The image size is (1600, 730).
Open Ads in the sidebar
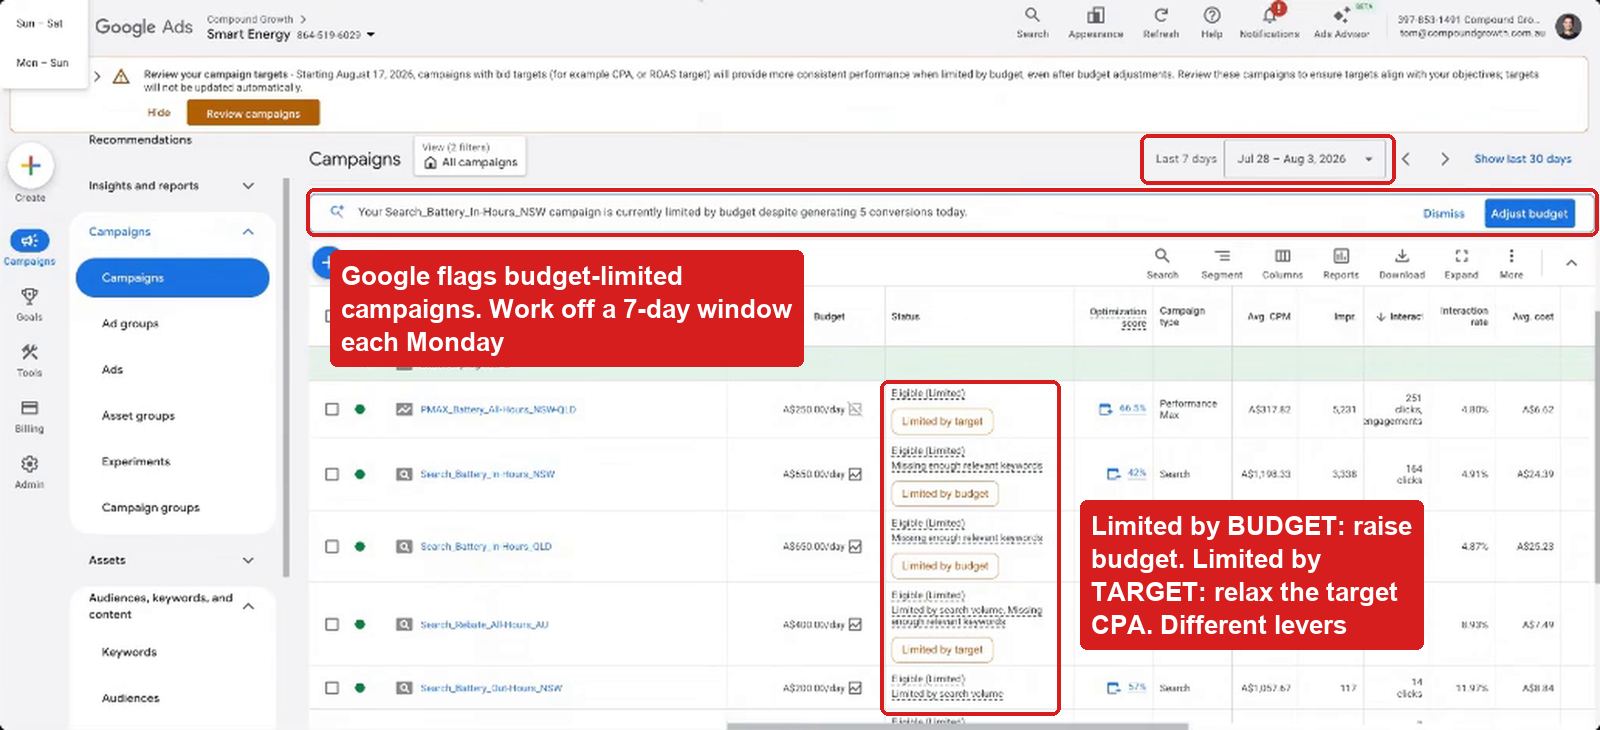tap(112, 370)
